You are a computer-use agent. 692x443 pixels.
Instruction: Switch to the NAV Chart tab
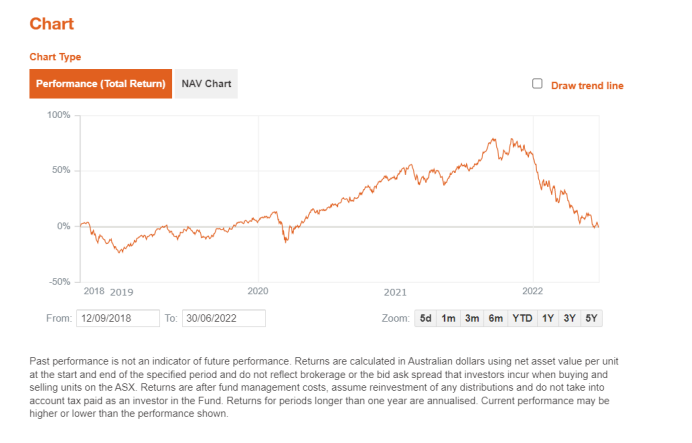click(207, 83)
